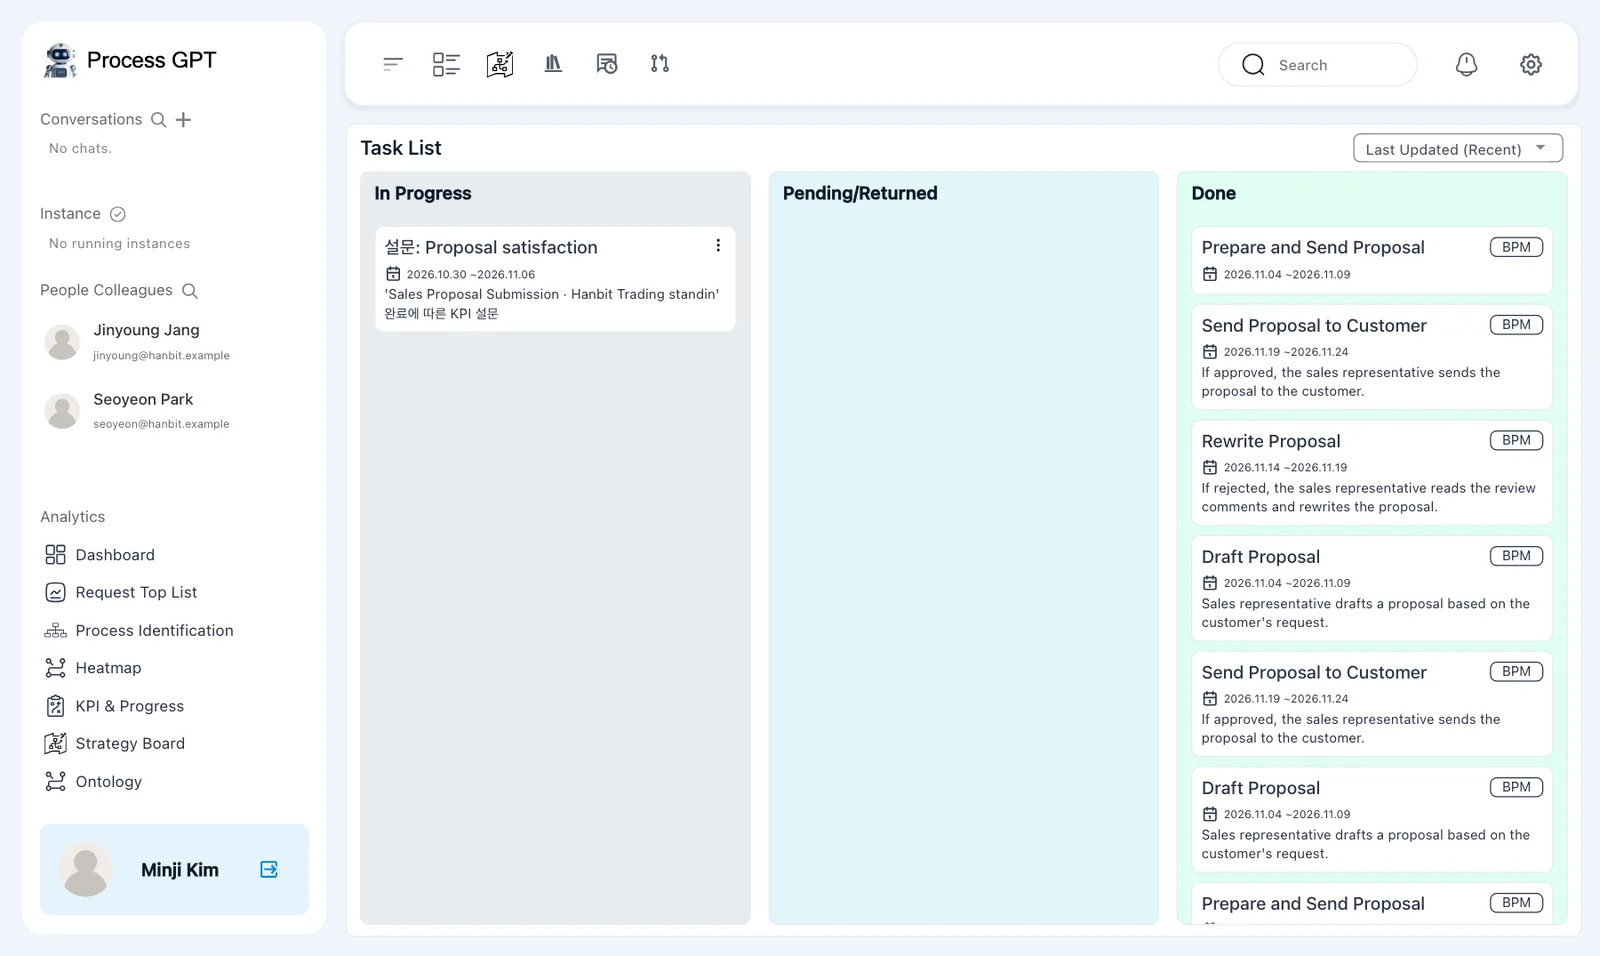Open Request Top List
The image size is (1600, 956).
(121, 592)
